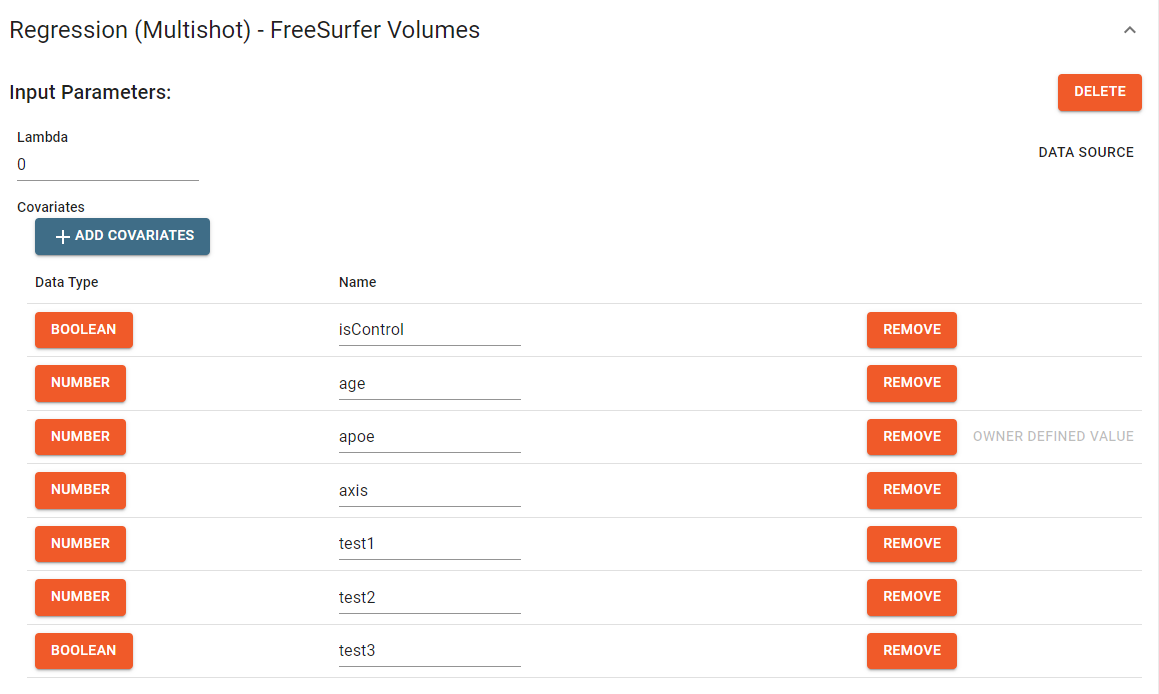Remove the test3 covariate
Screen dimensions: 1159x694
(x=911, y=651)
